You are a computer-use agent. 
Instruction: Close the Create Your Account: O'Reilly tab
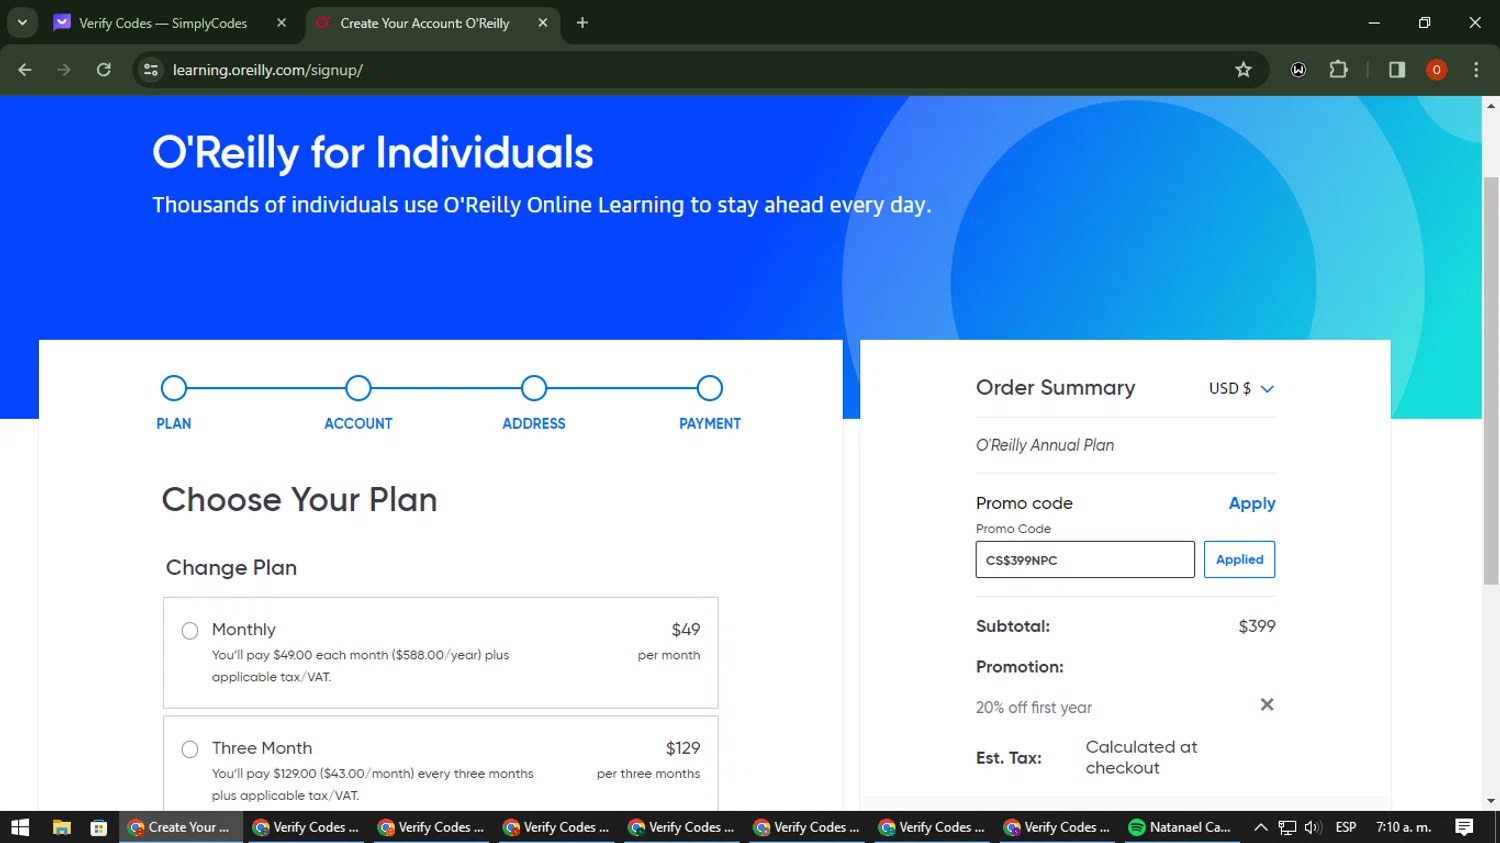(x=543, y=23)
